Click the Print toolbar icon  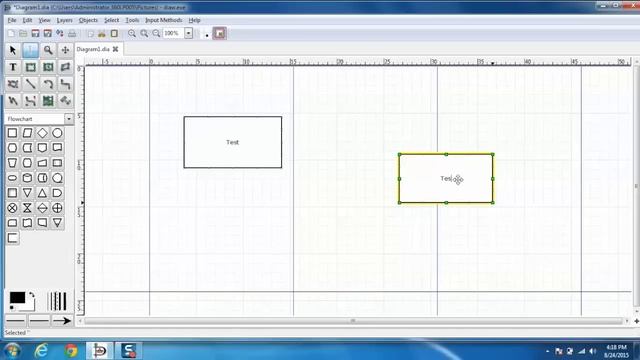point(72,33)
